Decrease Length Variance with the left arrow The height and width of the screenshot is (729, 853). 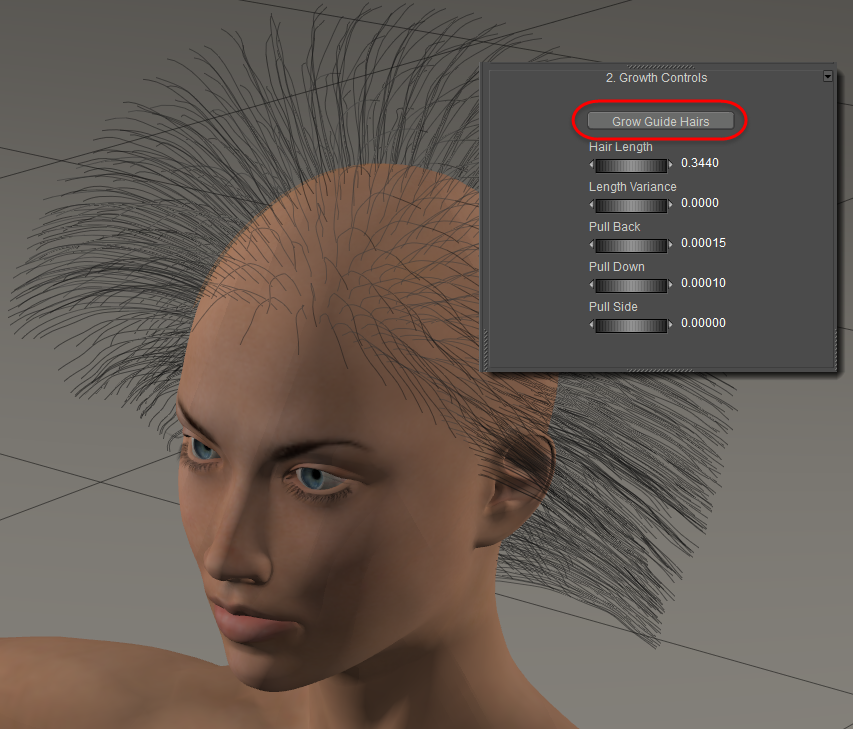[x=591, y=205]
